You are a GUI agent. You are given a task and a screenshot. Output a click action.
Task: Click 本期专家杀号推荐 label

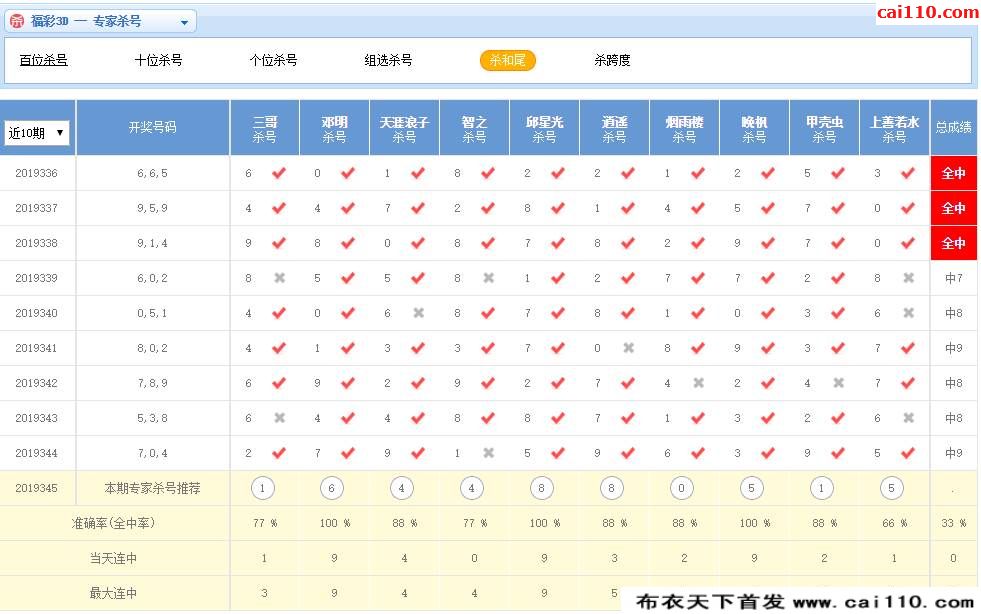(x=153, y=488)
